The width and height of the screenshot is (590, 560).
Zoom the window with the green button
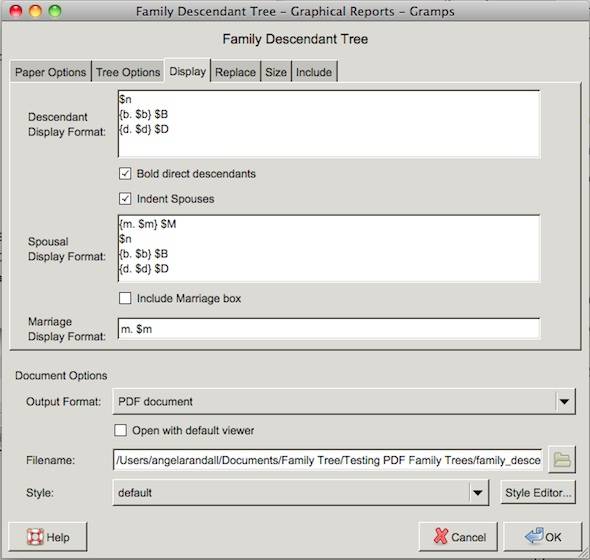(55, 11)
